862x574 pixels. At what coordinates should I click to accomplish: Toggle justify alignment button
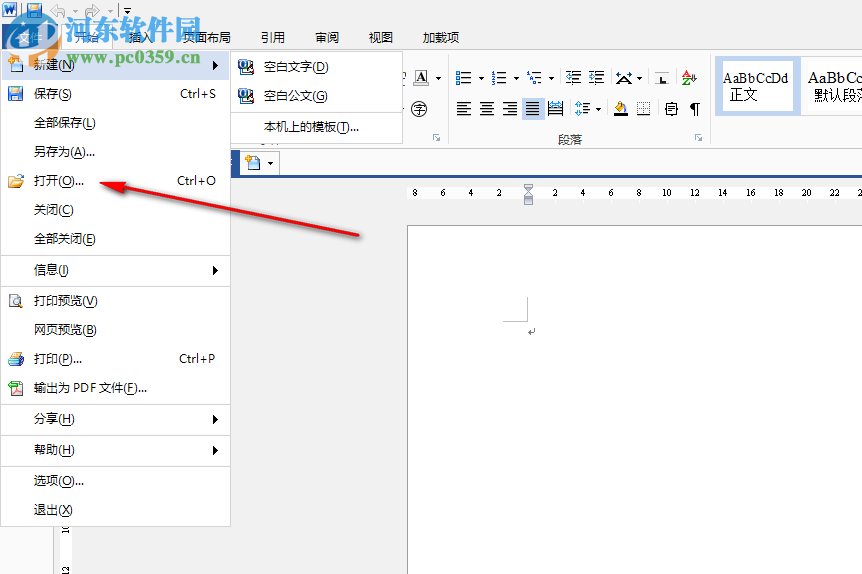533,109
